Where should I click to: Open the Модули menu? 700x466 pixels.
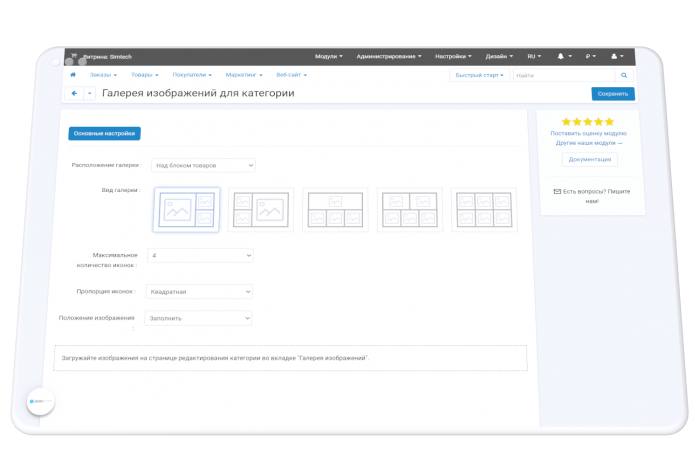click(x=329, y=56)
